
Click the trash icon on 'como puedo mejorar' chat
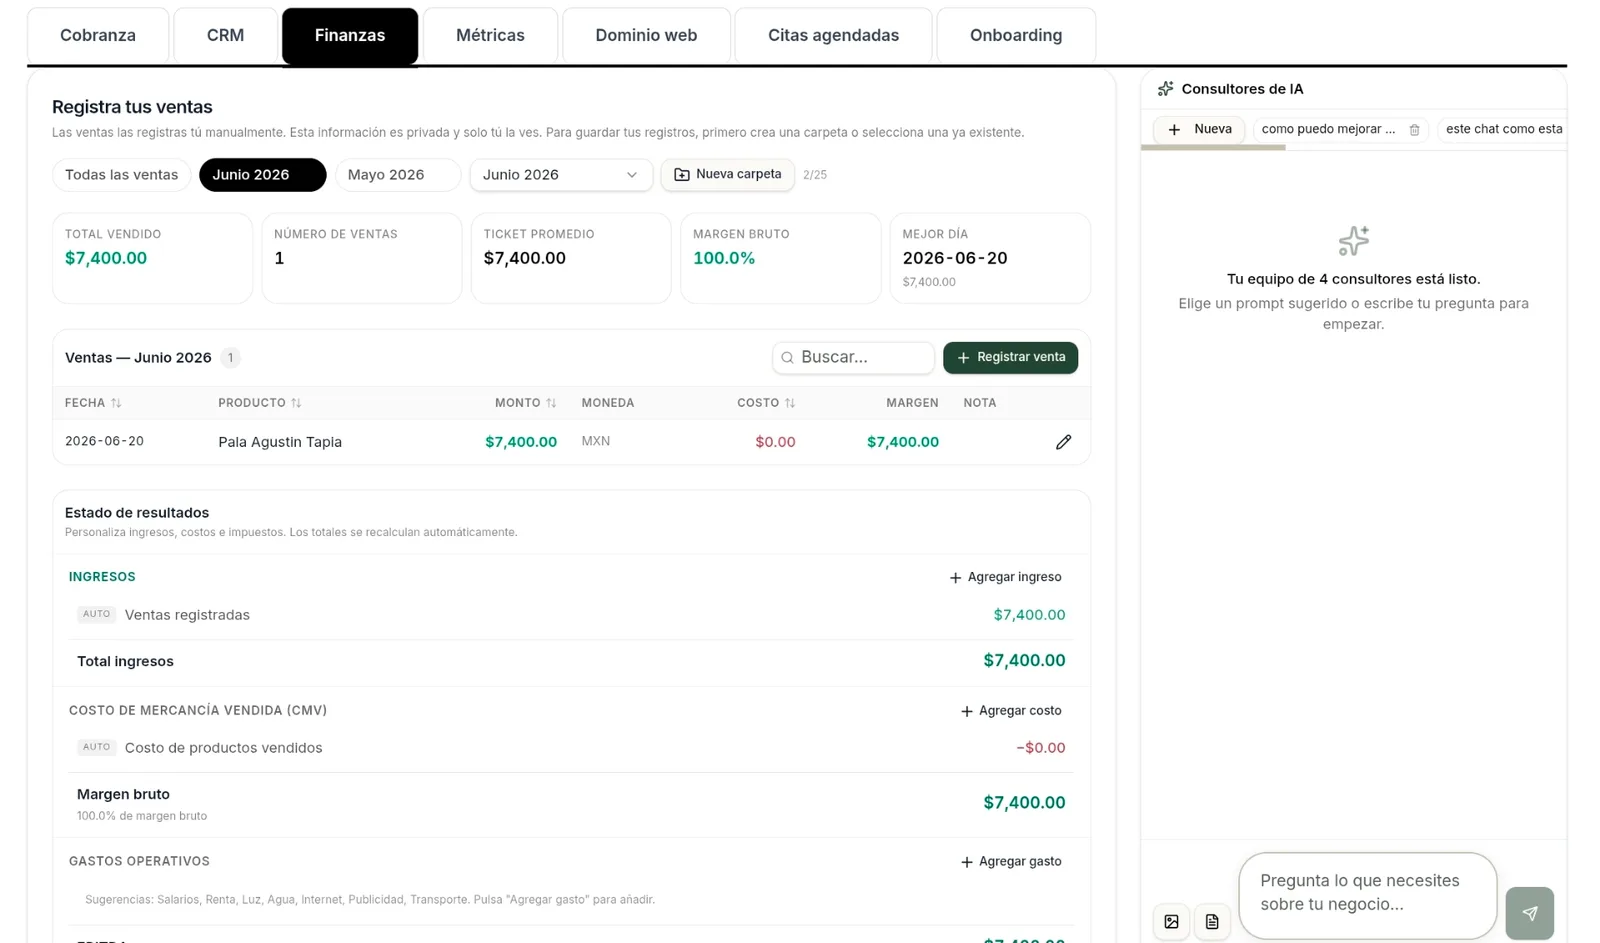click(x=1414, y=130)
